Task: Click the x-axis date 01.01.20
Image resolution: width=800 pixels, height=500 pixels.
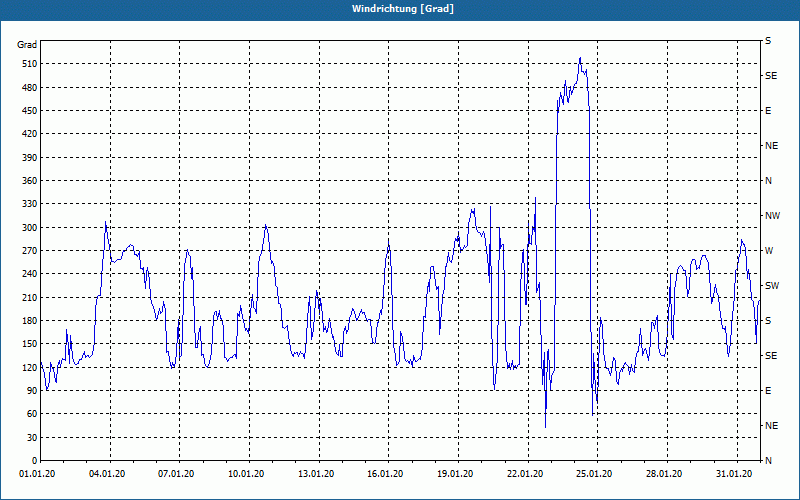Action: click(37, 474)
